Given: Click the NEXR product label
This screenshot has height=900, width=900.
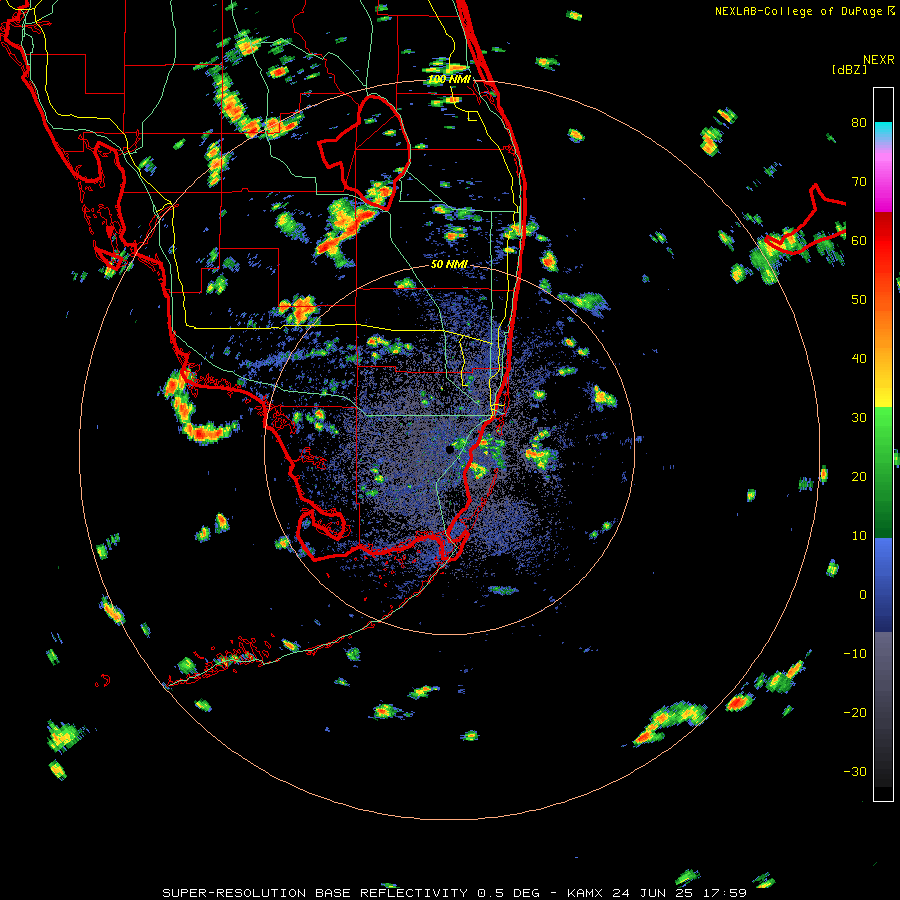Looking at the screenshot, I should pyautogui.click(x=879, y=59).
